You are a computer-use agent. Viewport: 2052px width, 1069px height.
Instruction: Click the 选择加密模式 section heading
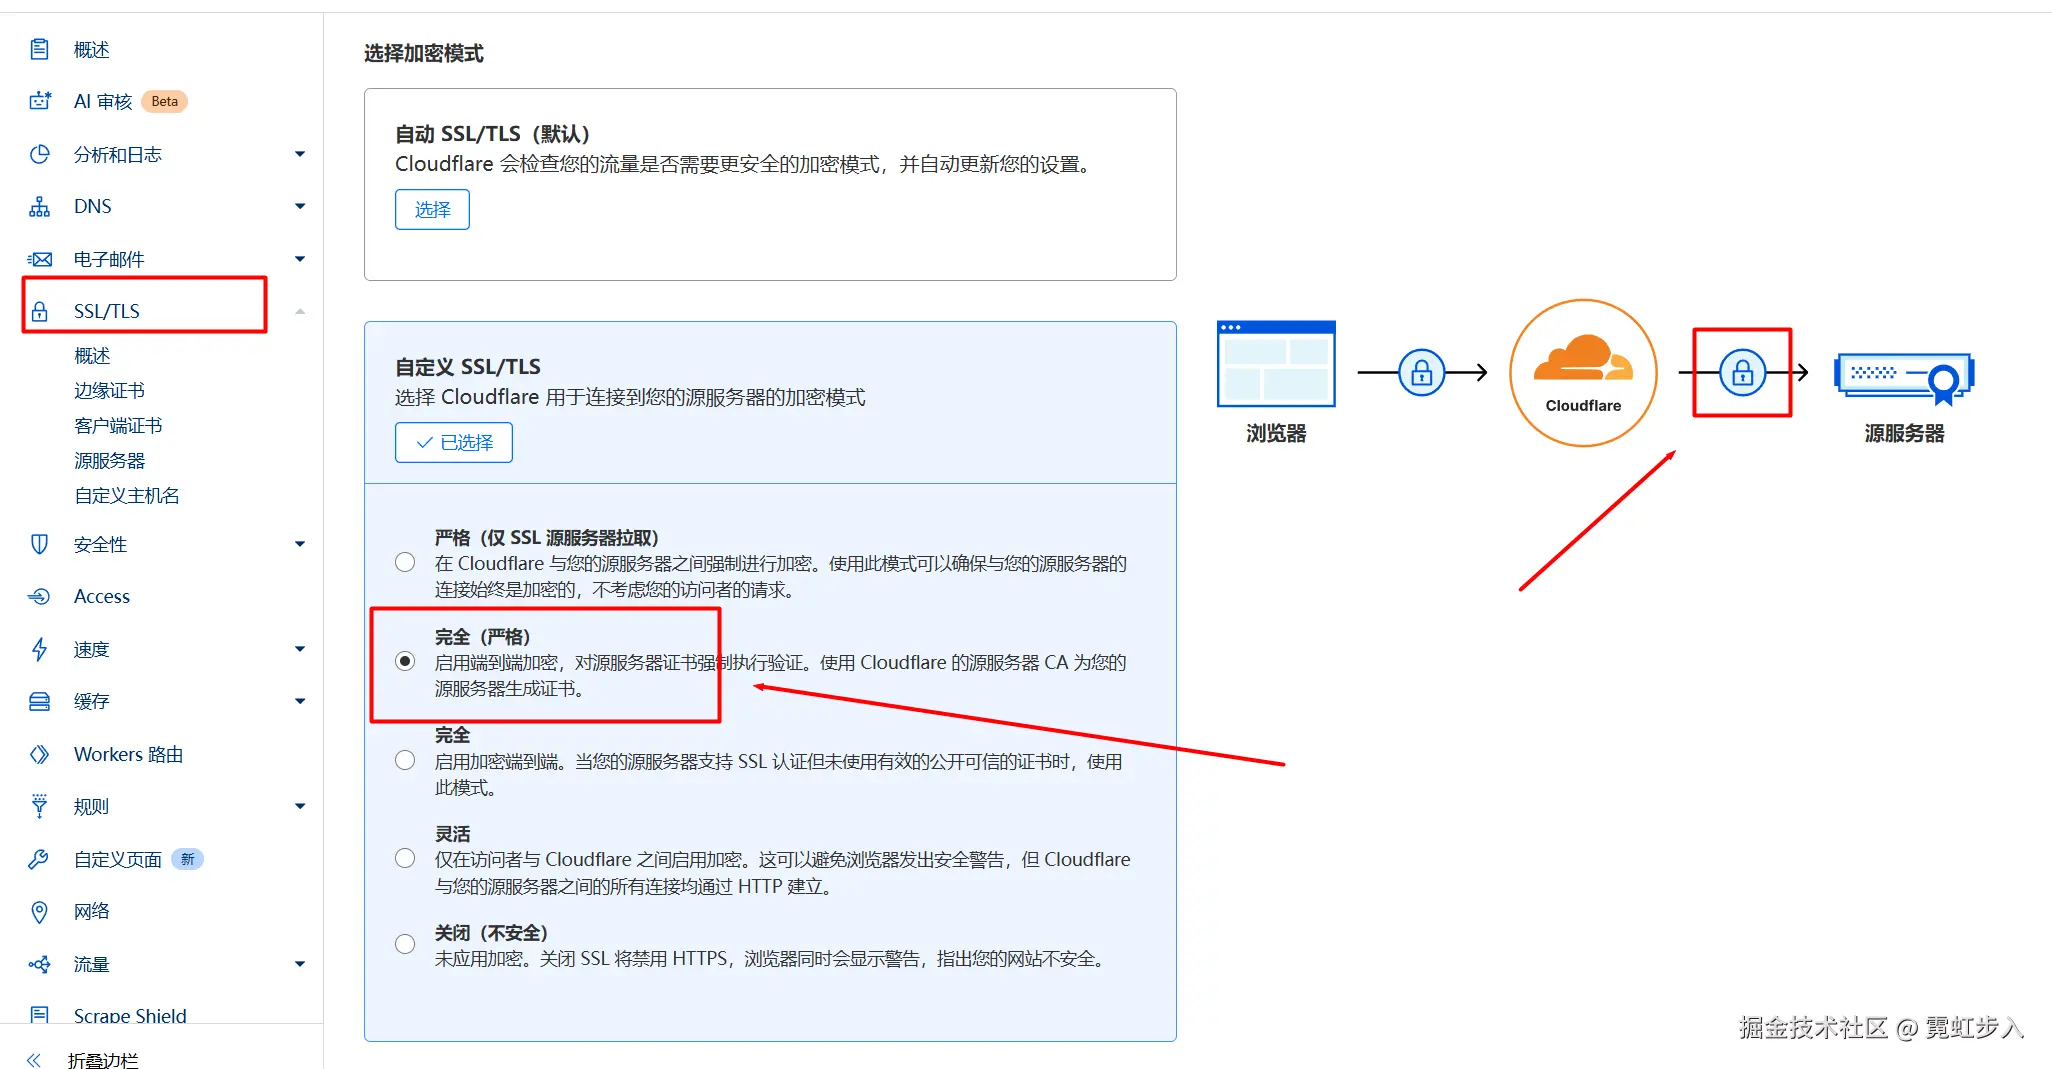(x=424, y=53)
